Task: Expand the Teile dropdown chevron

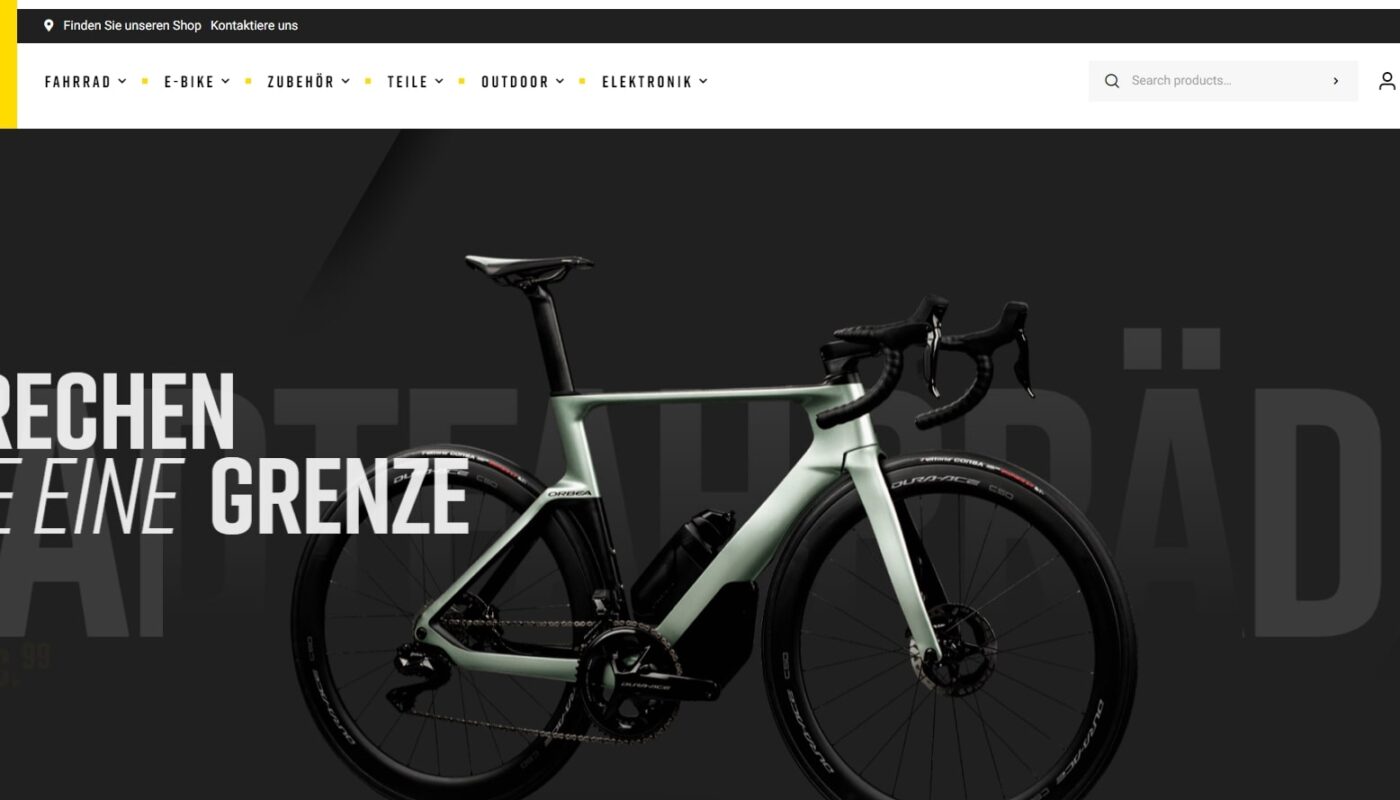Action: [x=439, y=81]
